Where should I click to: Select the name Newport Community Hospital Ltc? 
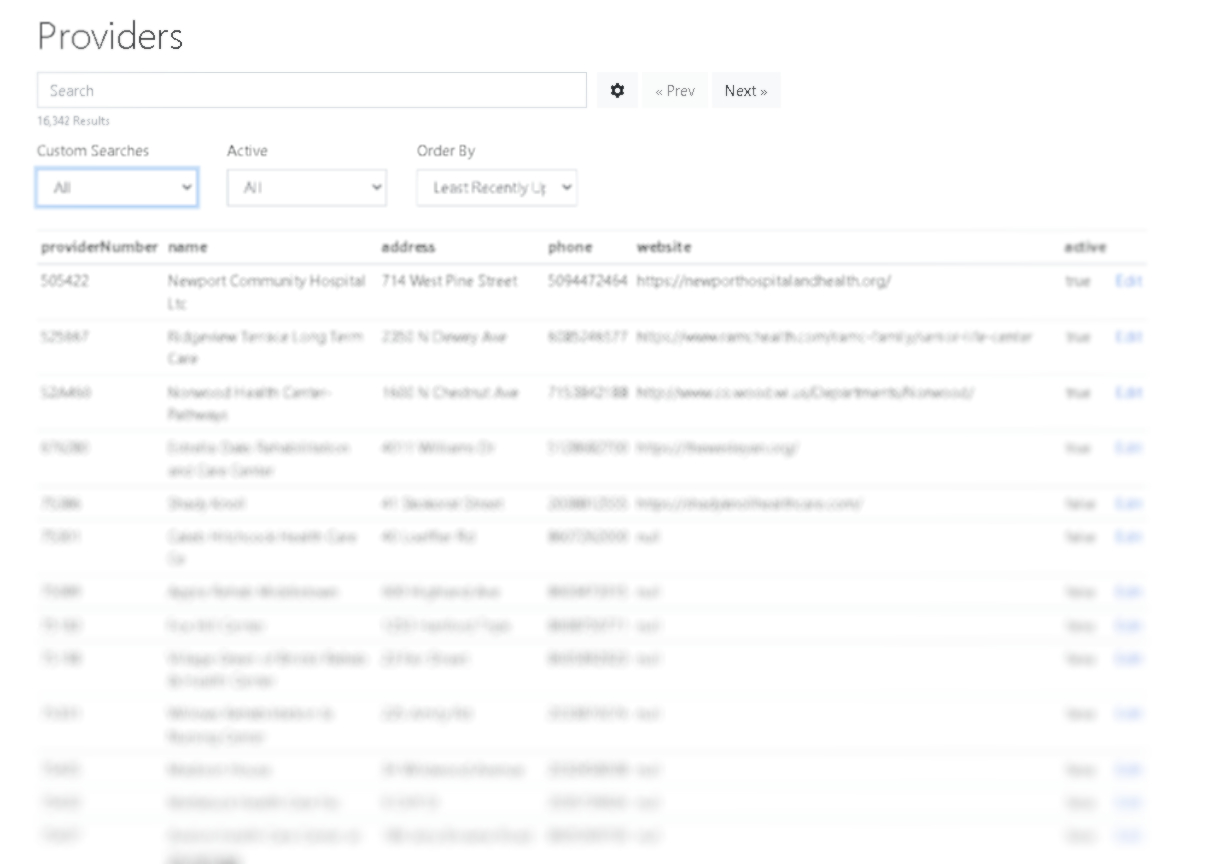pos(267,292)
